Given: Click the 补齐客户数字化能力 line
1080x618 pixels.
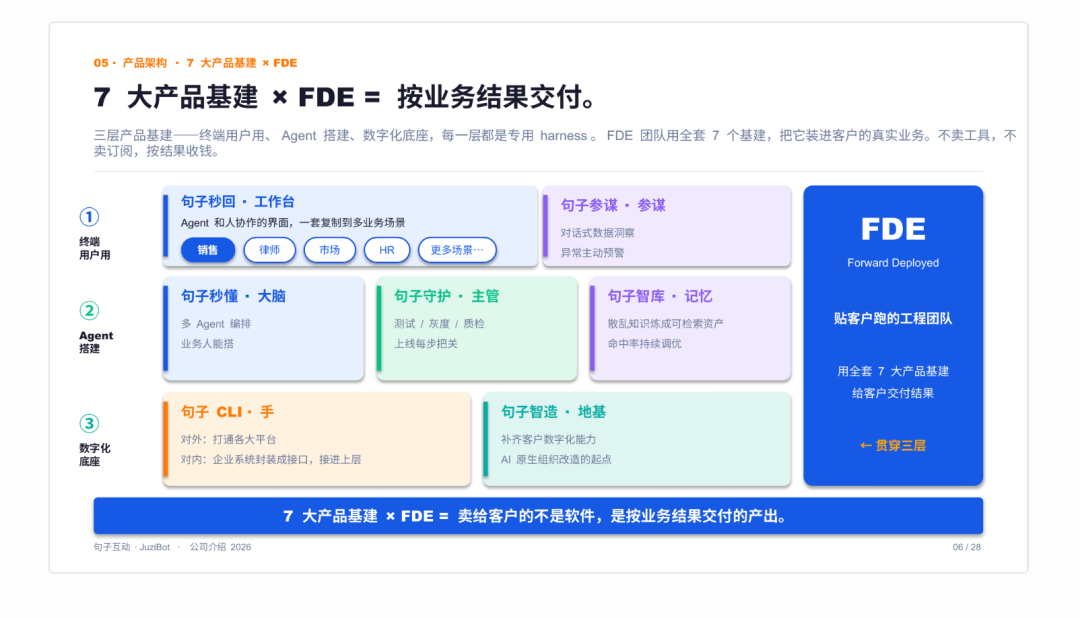Looking at the screenshot, I should tap(548, 440).
